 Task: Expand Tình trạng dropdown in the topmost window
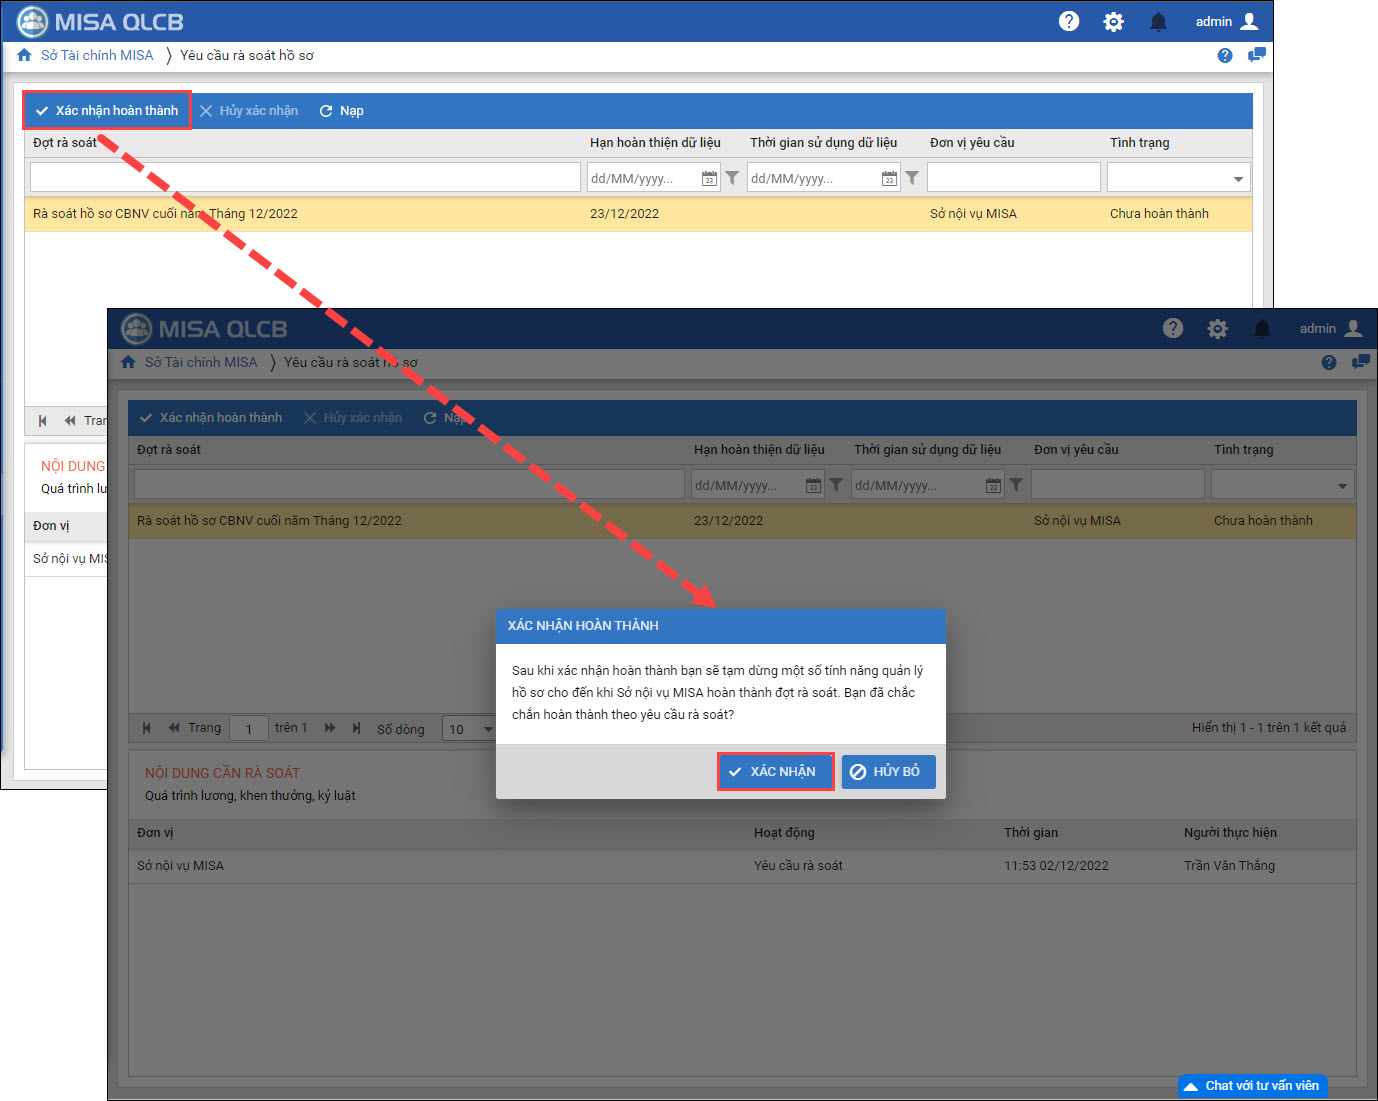point(1238,178)
